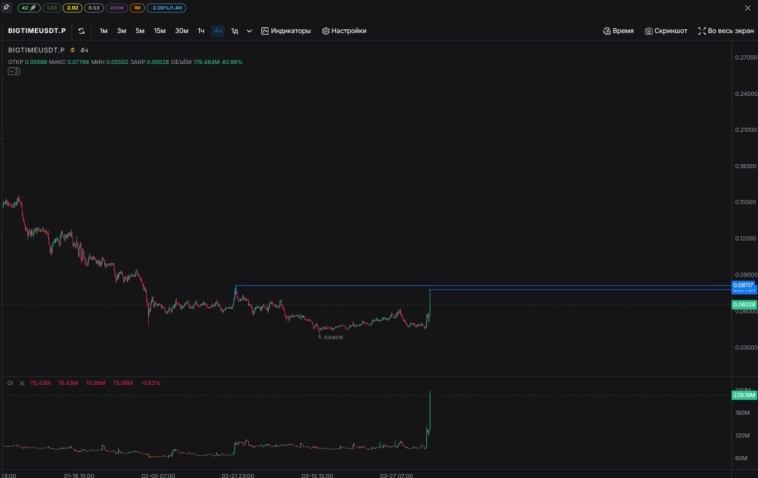758x478 pixels.
Task: Click the pin icon in top-left corner
Action: point(6,8)
